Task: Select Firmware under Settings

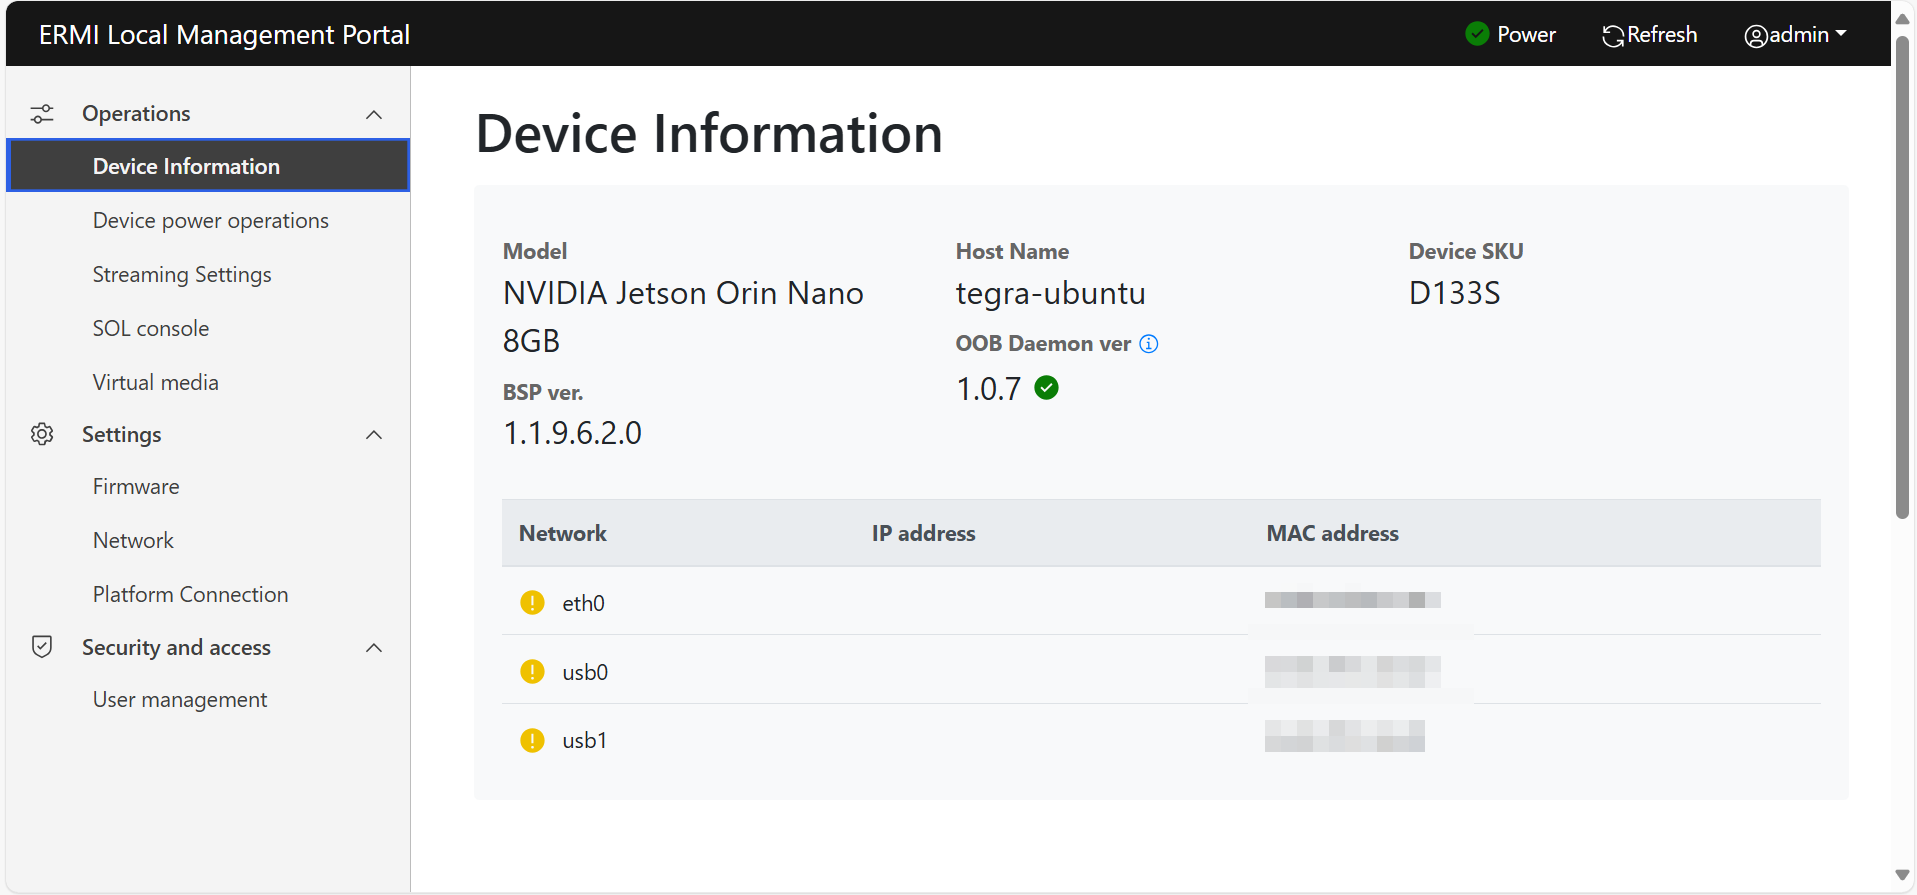Action: point(136,487)
